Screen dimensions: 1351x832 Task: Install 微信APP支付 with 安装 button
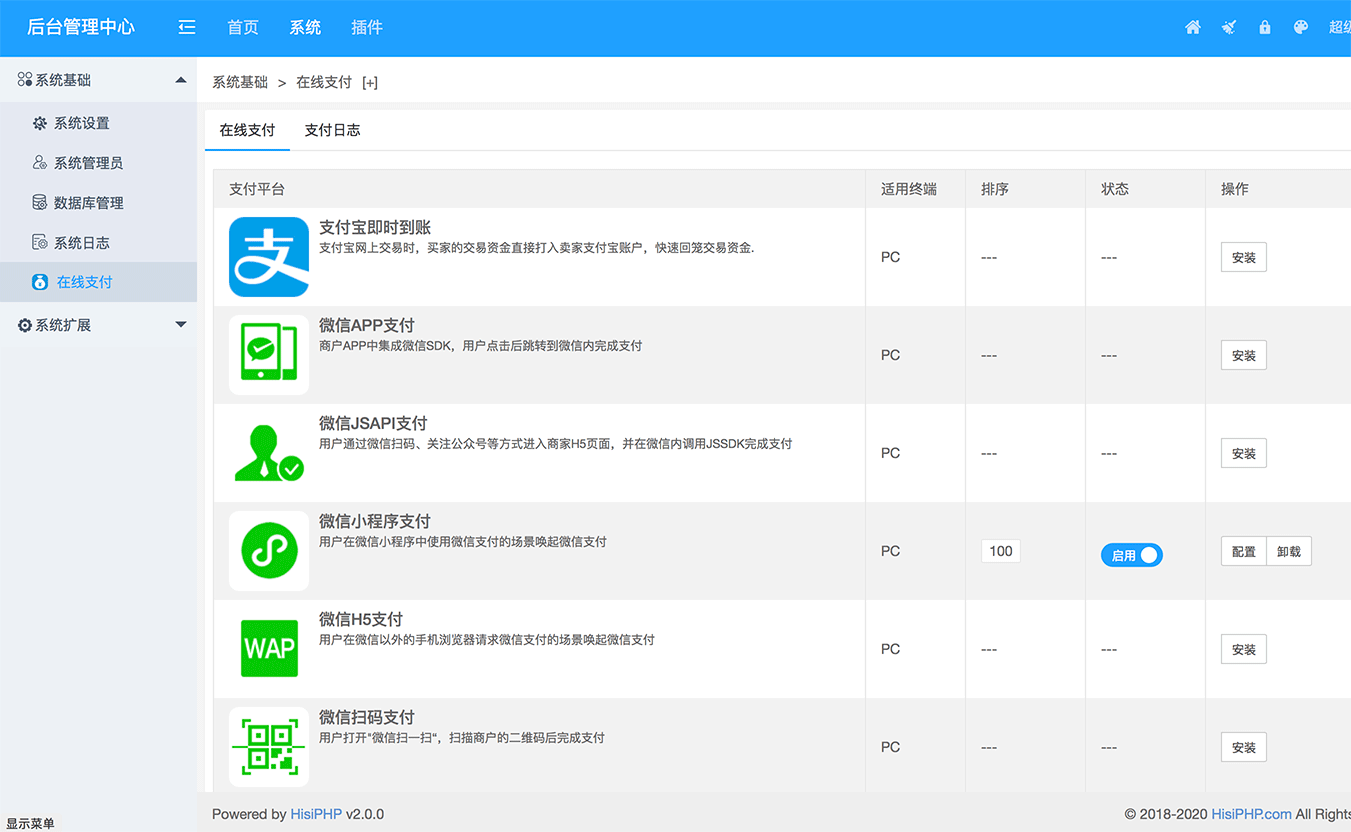pos(1244,355)
